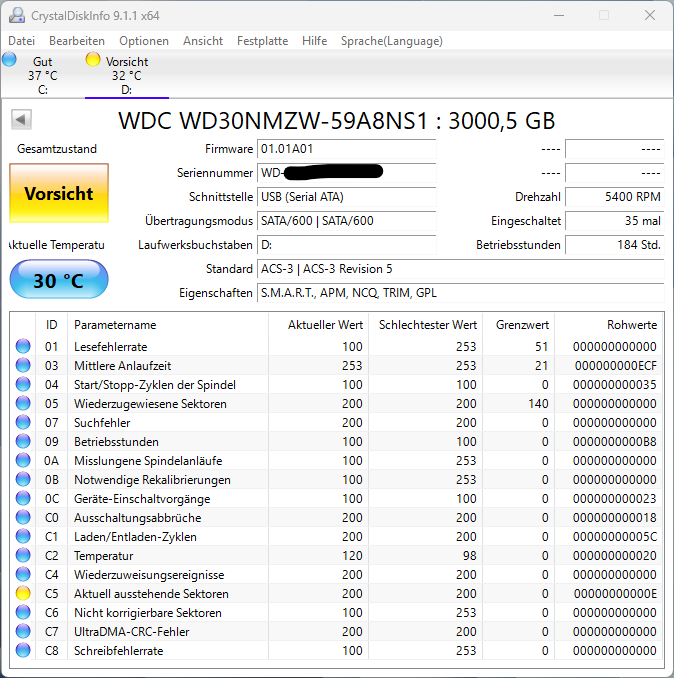Click status icon for Laden/Entladen-Zyklen row

coord(23,537)
